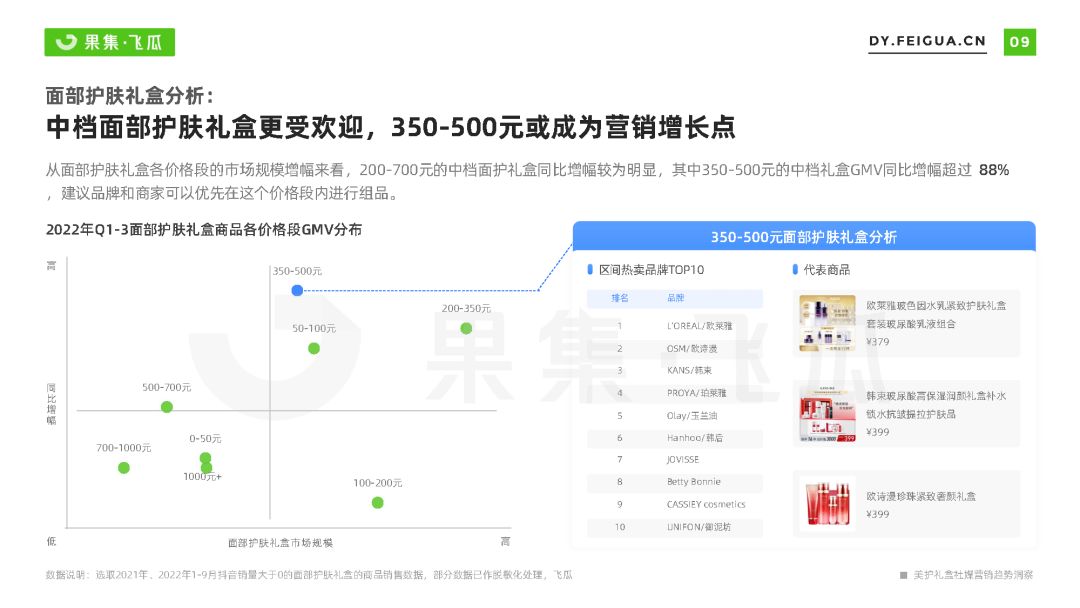The width and height of the screenshot is (1080, 608).
Task: Click the 代表商品 heading
Action: coord(827,270)
